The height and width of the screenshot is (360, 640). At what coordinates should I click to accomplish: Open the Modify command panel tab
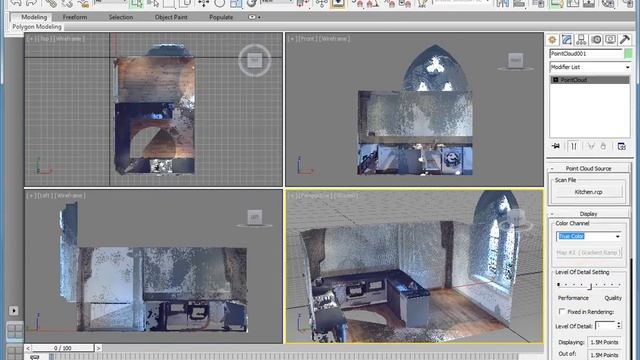(567, 40)
